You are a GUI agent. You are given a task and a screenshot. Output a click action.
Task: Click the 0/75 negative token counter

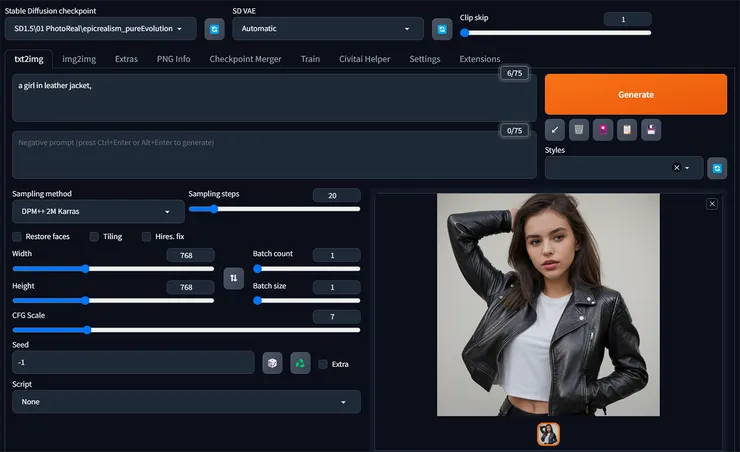point(514,130)
